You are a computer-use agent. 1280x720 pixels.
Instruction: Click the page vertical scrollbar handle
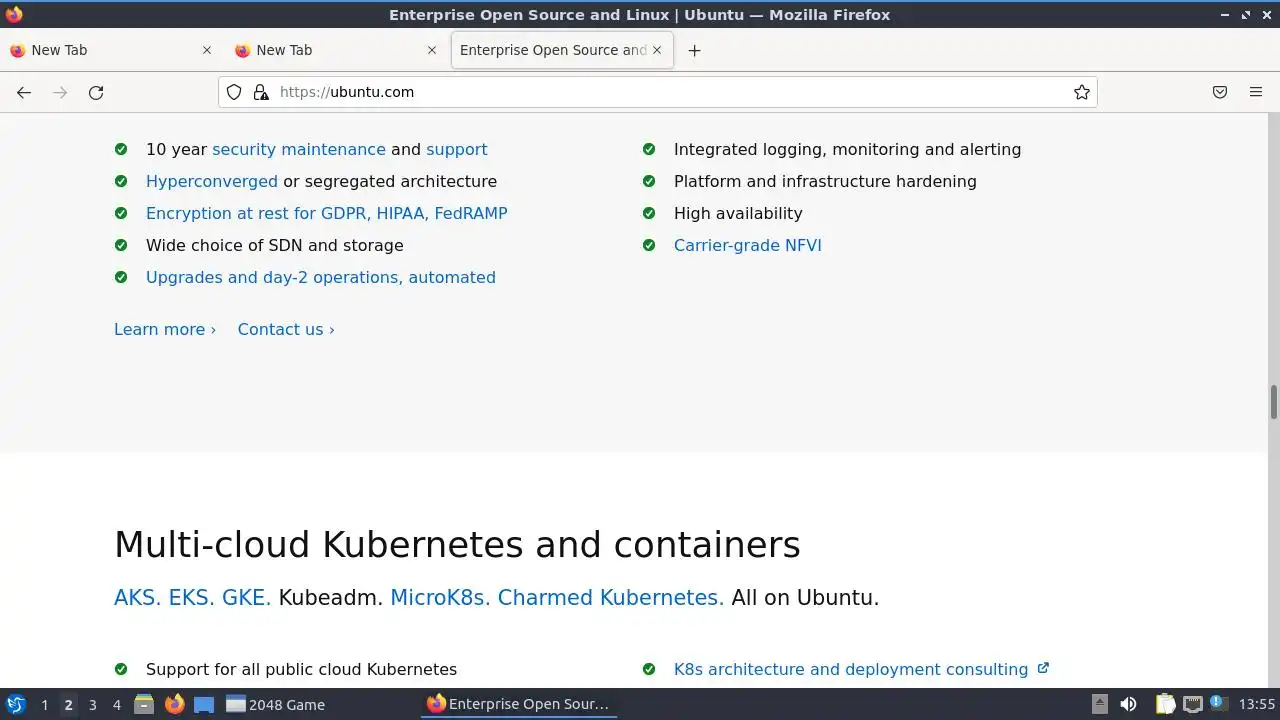click(x=1274, y=402)
